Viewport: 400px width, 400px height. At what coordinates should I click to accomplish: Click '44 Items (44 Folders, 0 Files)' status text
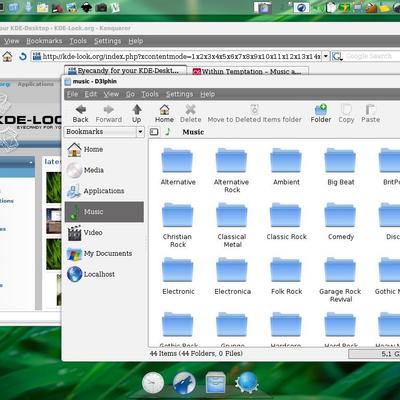tap(196, 353)
